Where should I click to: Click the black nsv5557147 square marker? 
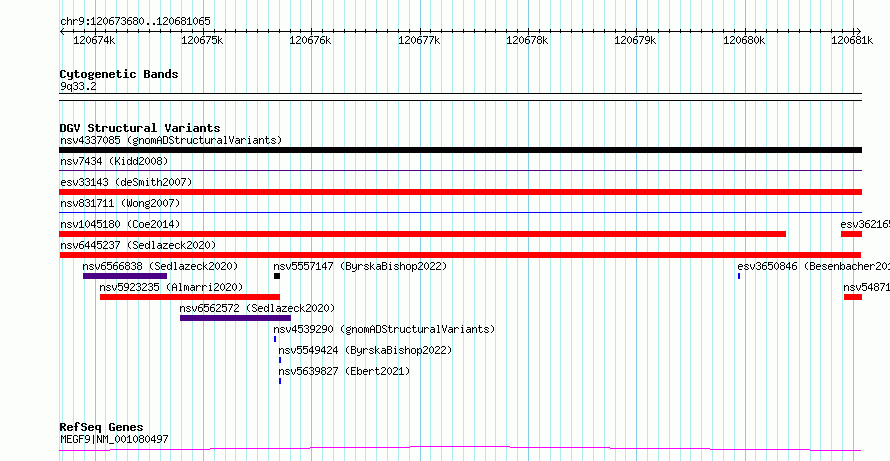click(277, 276)
